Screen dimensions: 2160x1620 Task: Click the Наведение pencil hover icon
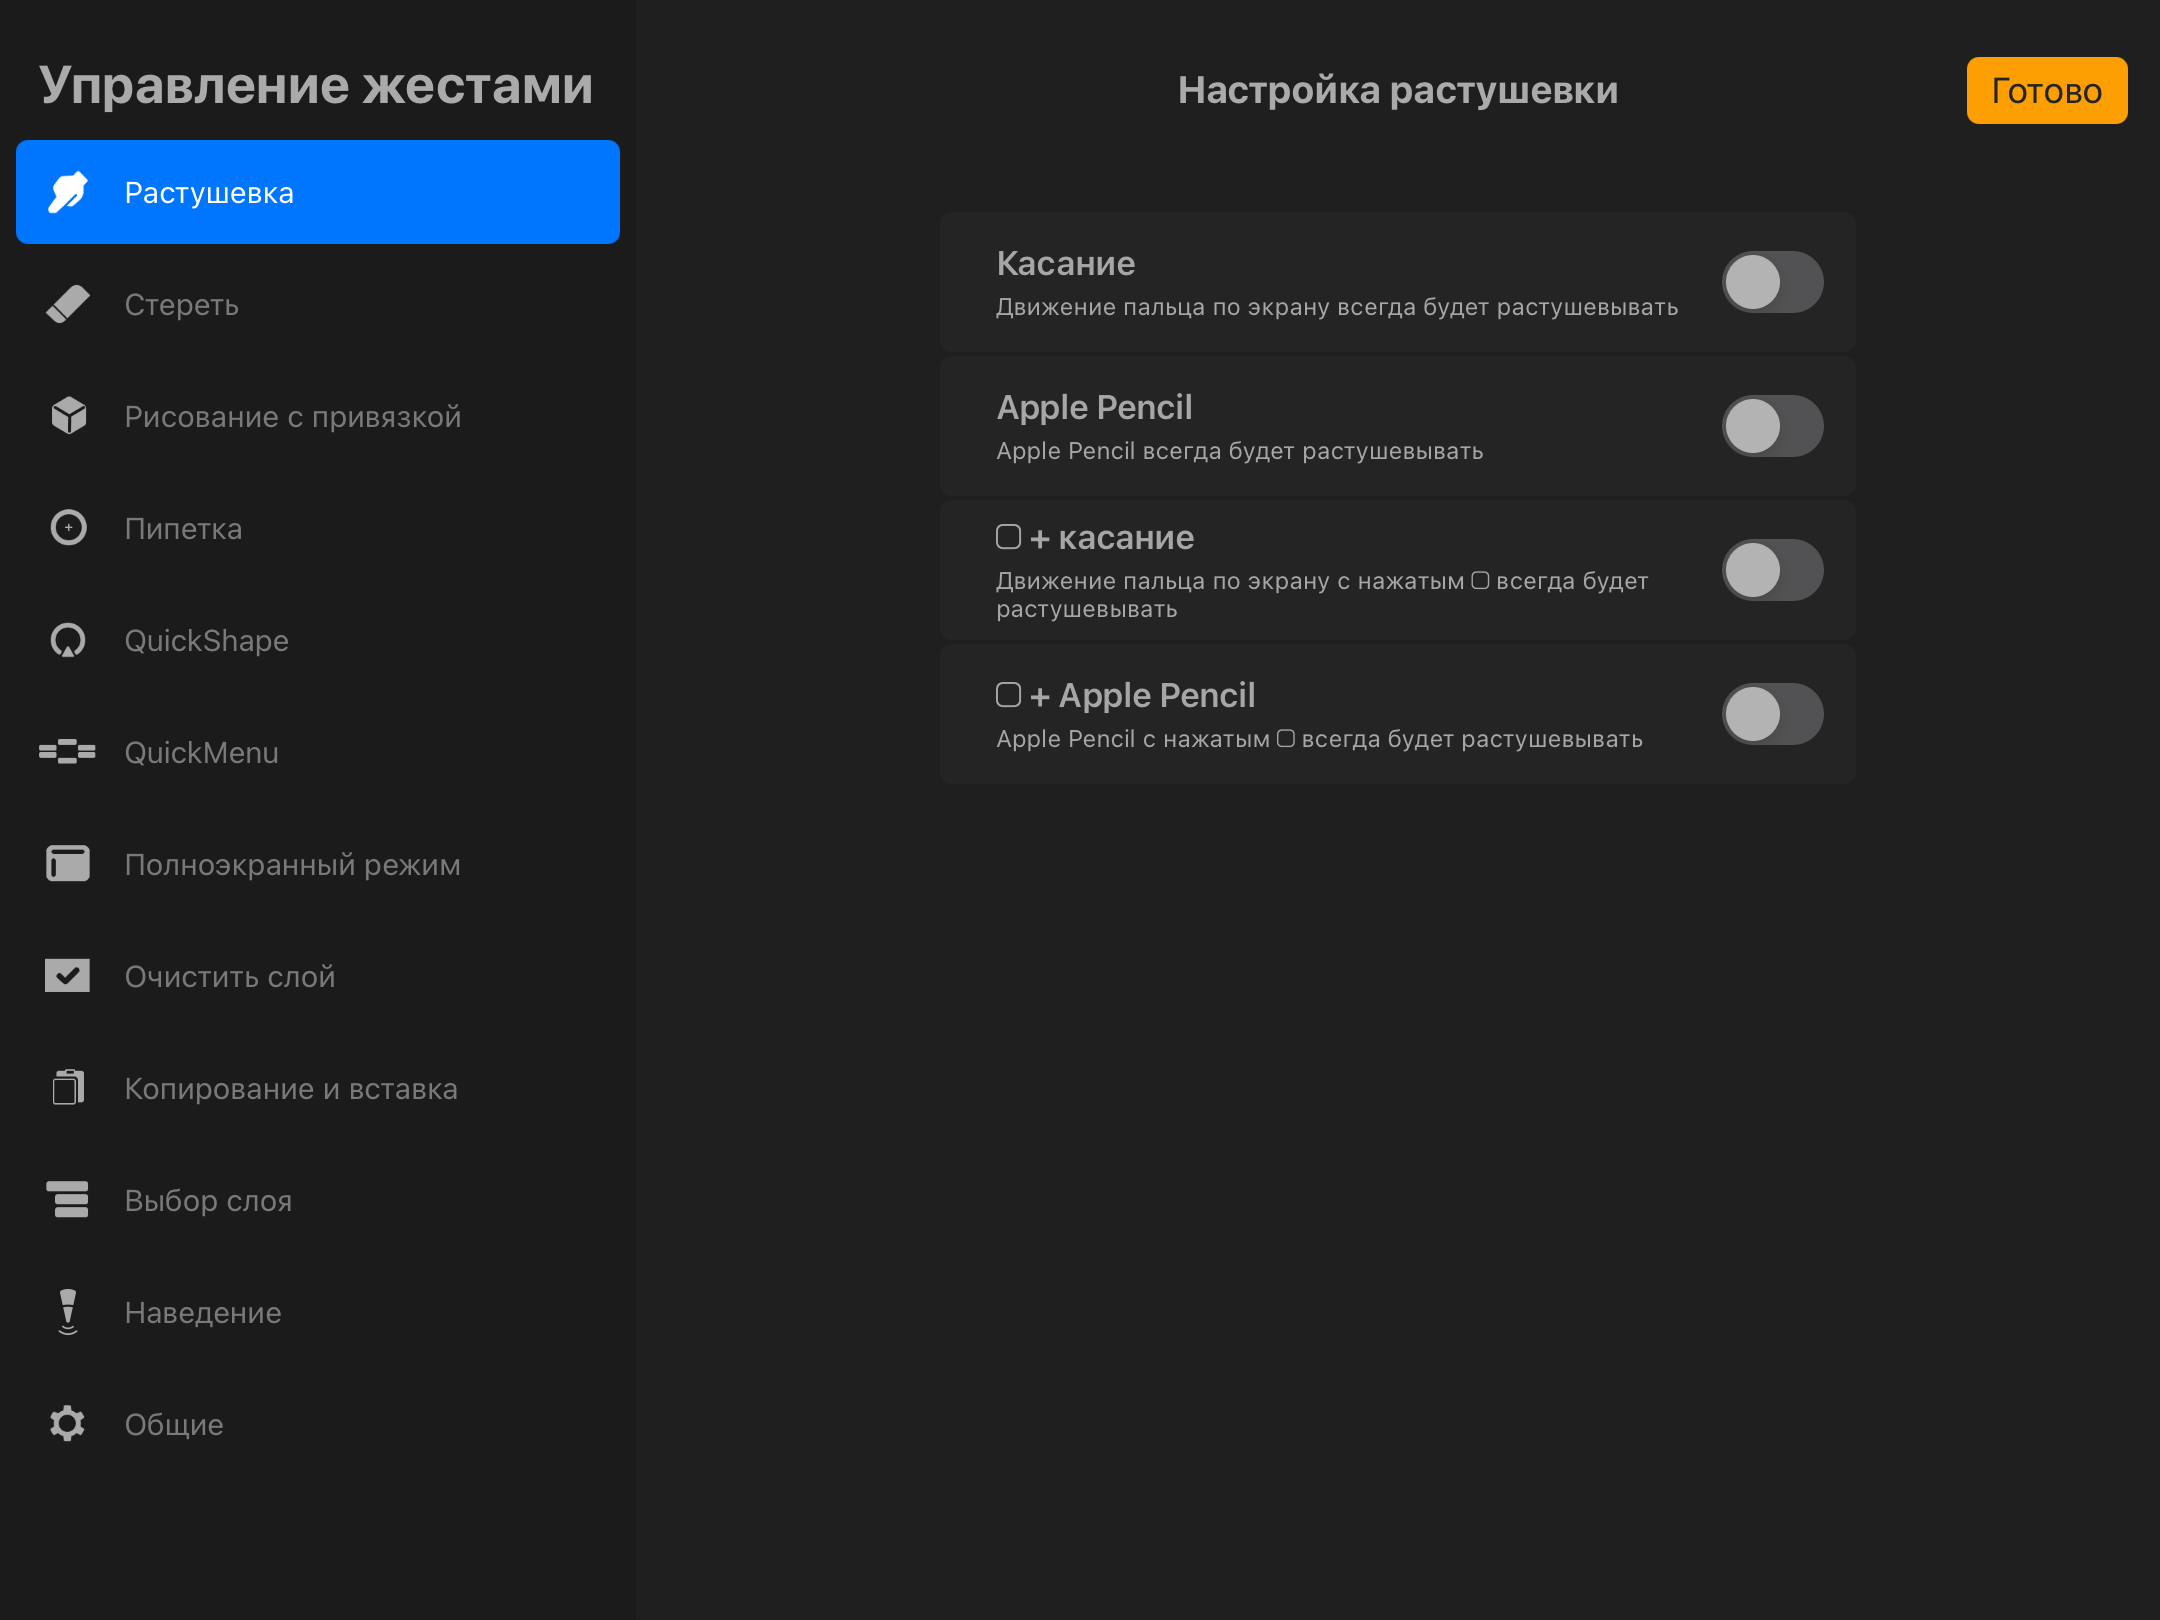coord(68,1312)
